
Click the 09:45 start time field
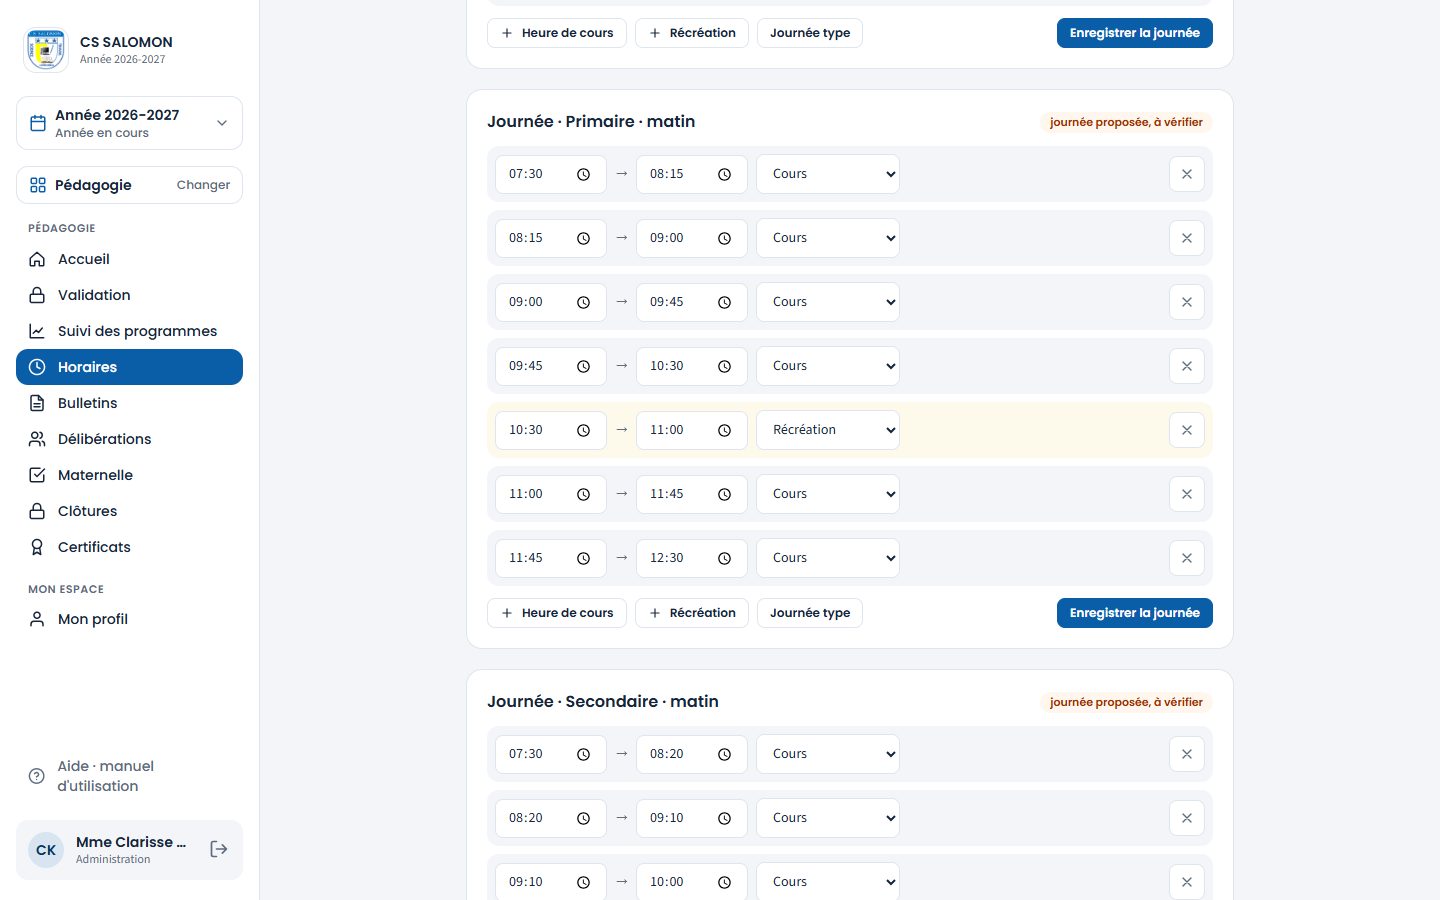(x=551, y=366)
